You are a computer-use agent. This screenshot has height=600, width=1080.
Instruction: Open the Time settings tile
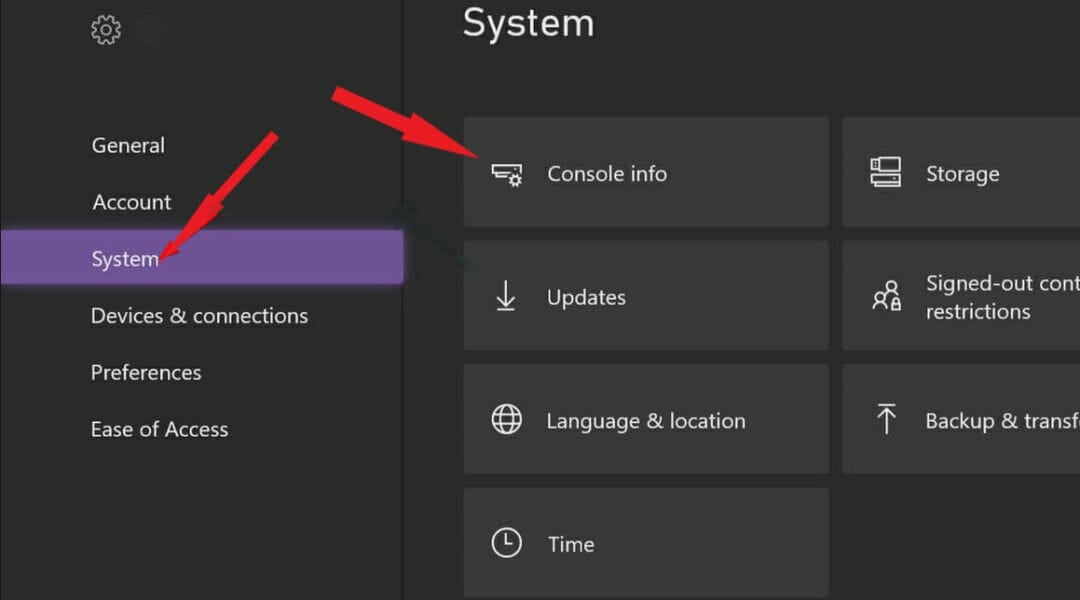pos(646,543)
